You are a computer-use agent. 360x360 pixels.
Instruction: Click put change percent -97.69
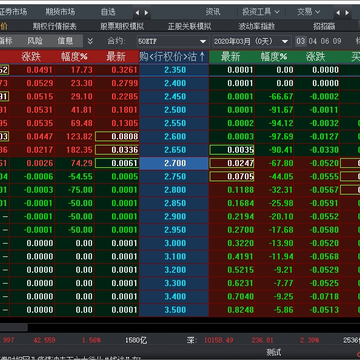[x=282, y=137]
